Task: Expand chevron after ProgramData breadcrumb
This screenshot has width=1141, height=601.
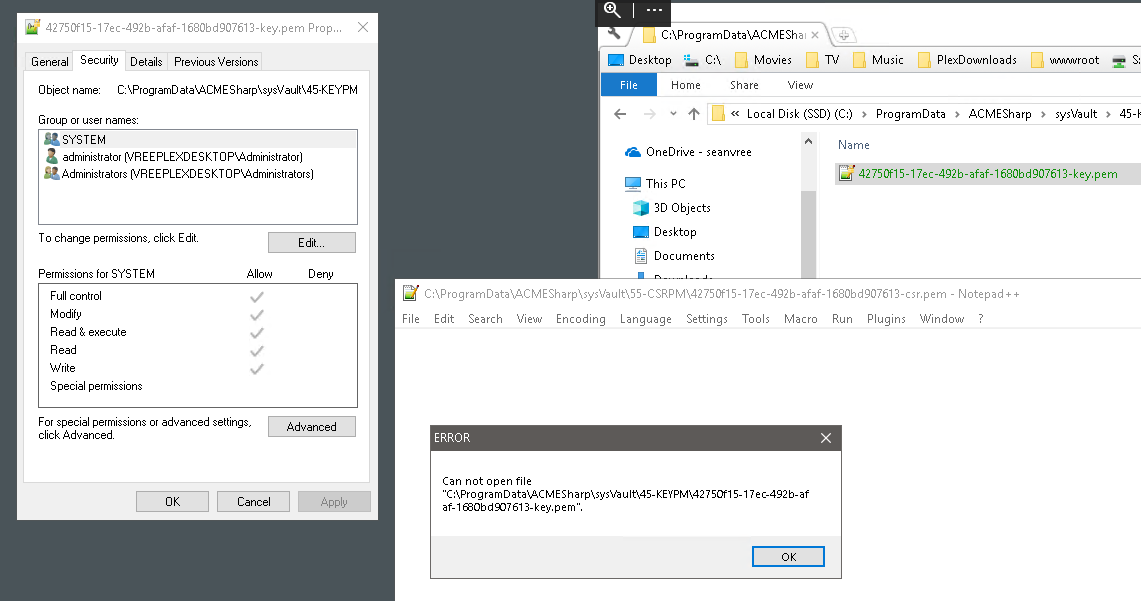Action: click(x=957, y=114)
